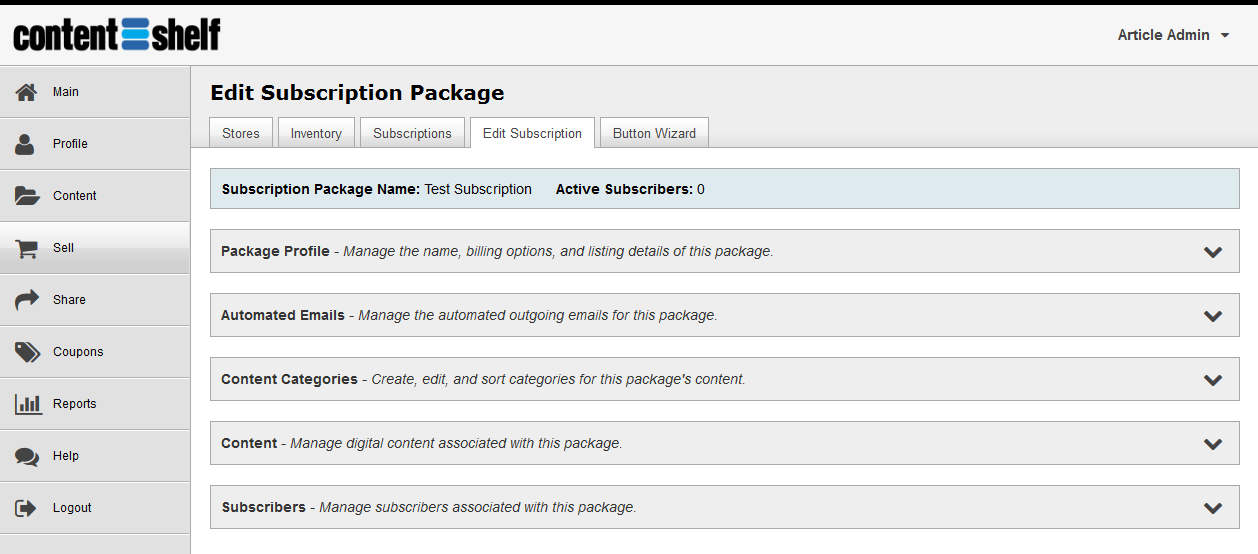The height and width of the screenshot is (554, 1258).
Task: Click the Test Subscription package name
Action: pyautogui.click(x=478, y=189)
